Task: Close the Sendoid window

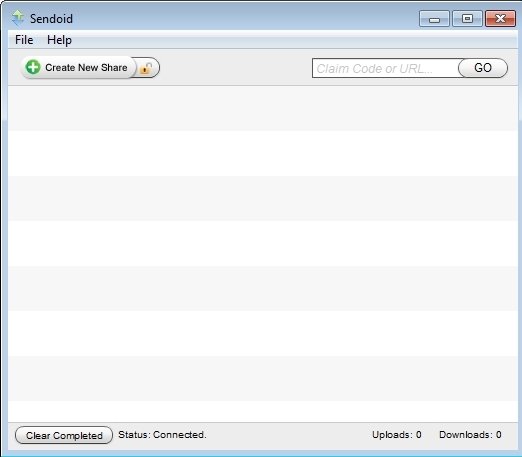Action: 500,19
